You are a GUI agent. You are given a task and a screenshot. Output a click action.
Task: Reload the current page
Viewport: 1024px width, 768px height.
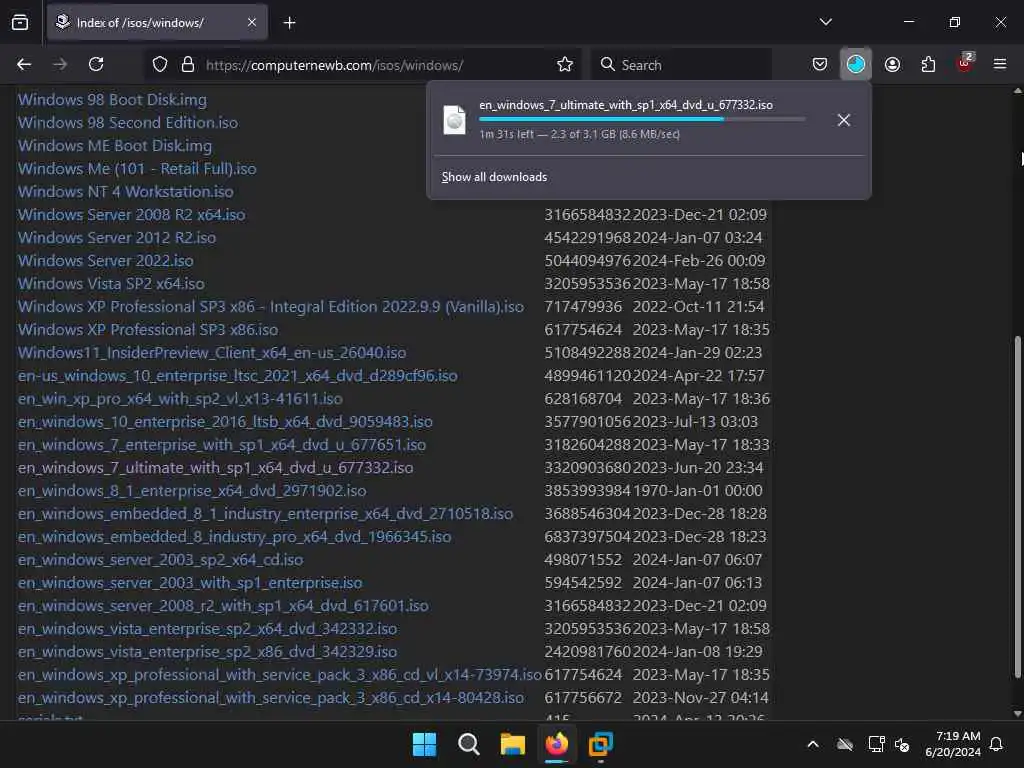point(96,64)
